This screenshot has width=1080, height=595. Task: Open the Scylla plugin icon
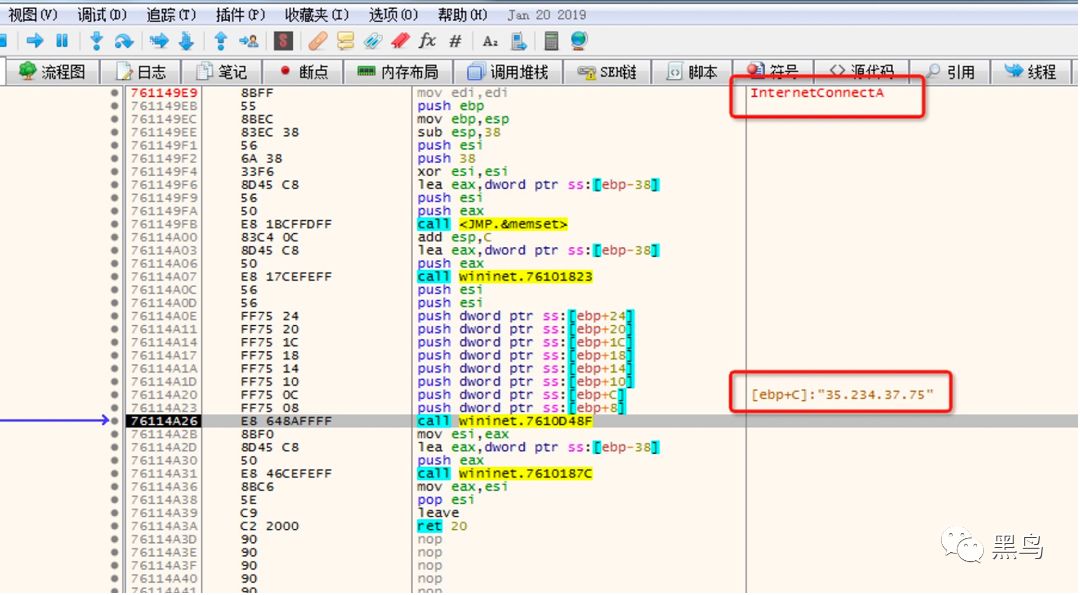click(284, 41)
